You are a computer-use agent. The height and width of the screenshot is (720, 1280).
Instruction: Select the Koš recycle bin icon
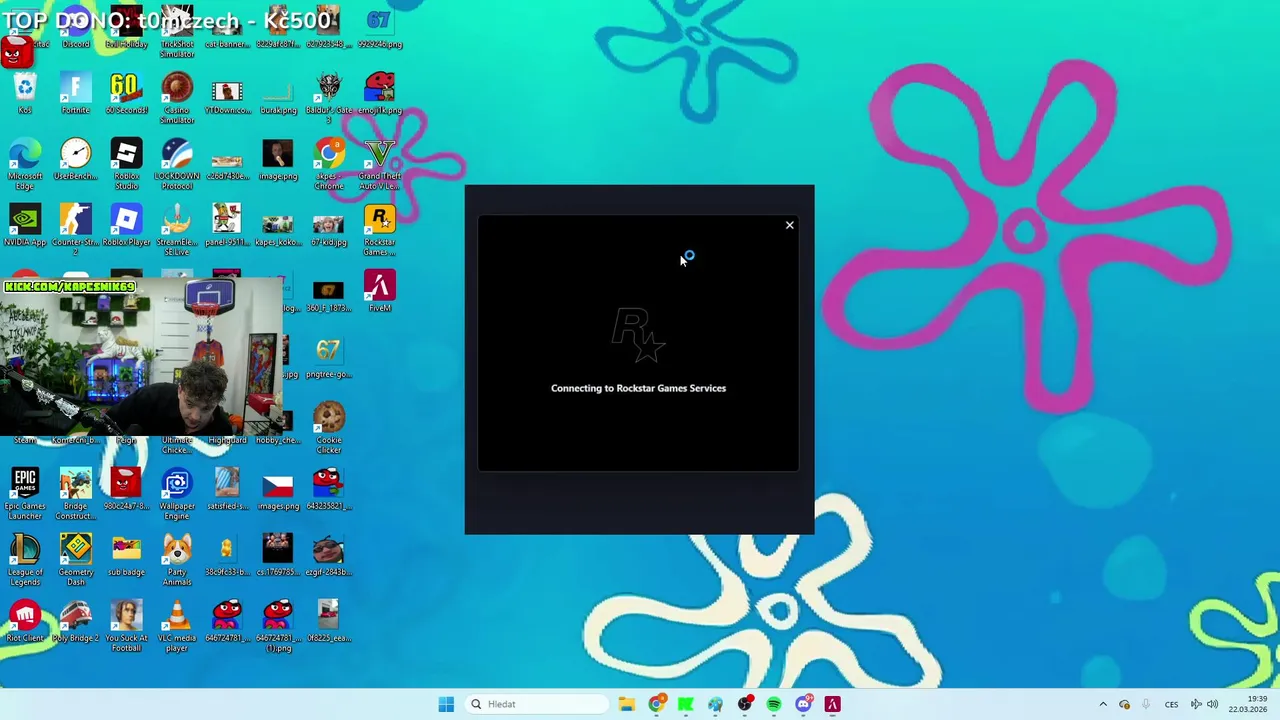(x=25, y=93)
